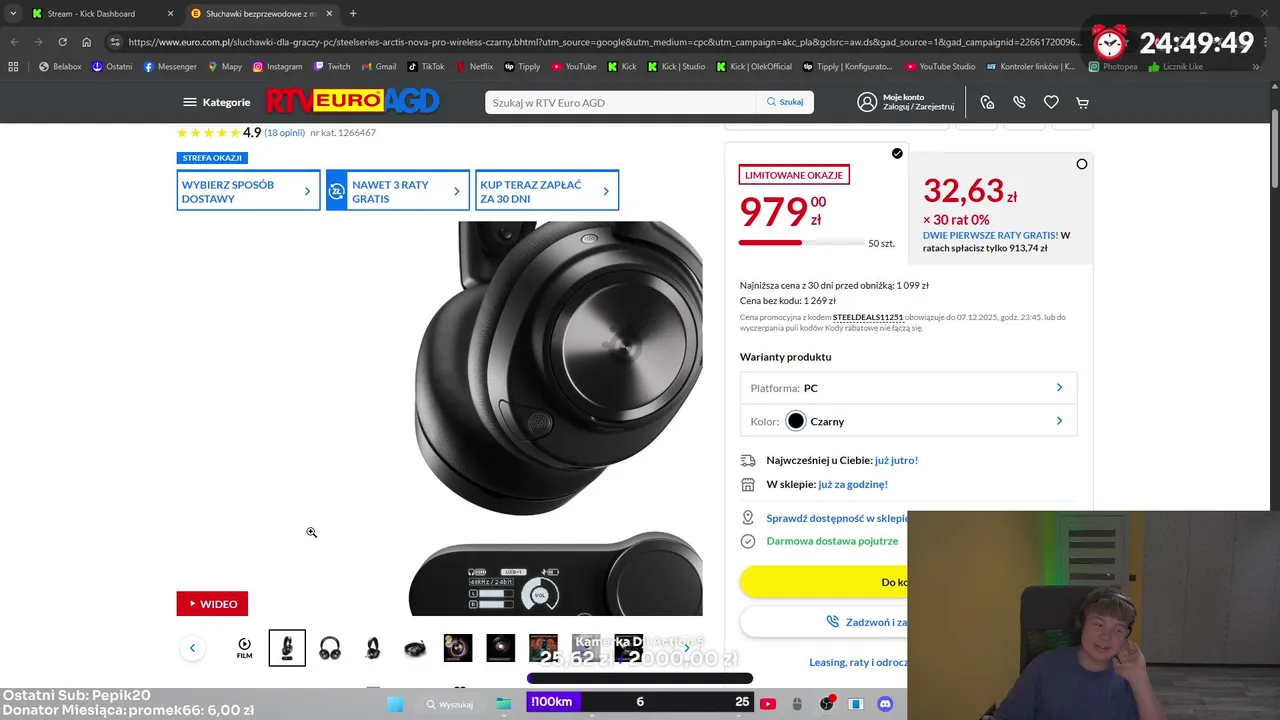Open the Twitch bookmark

(x=332, y=67)
